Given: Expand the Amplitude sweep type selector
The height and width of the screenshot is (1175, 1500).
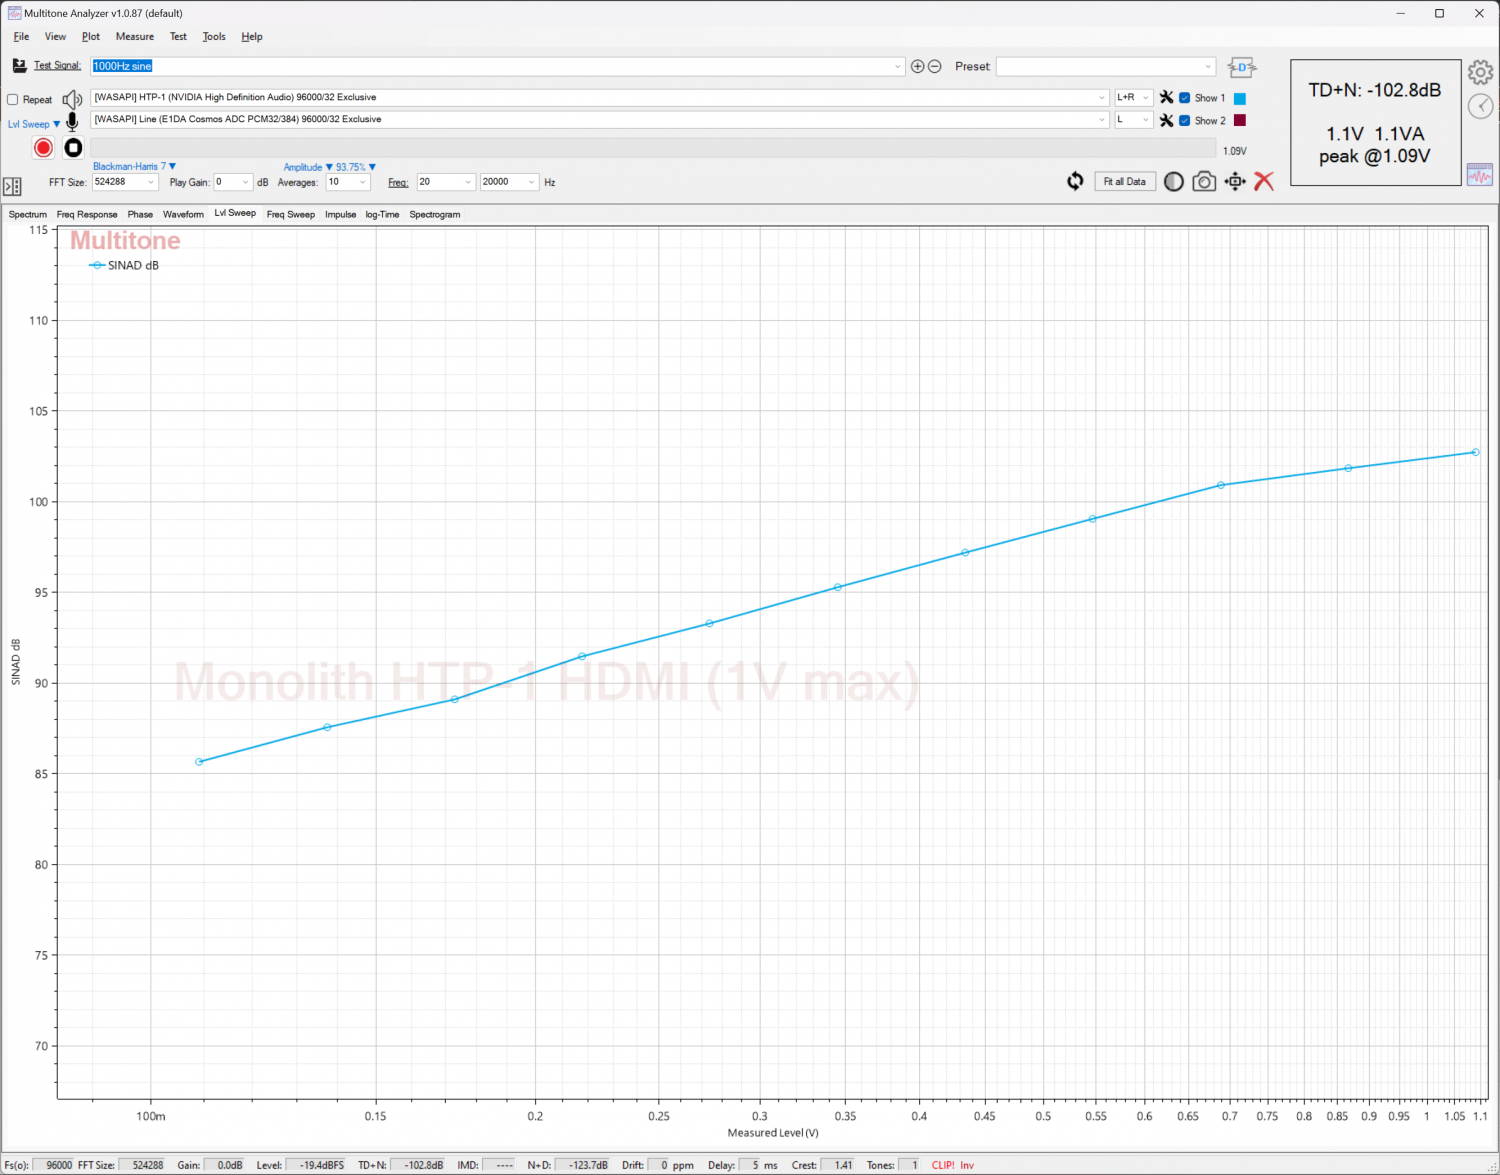Looking at the screenshot, I should (307, 167).
